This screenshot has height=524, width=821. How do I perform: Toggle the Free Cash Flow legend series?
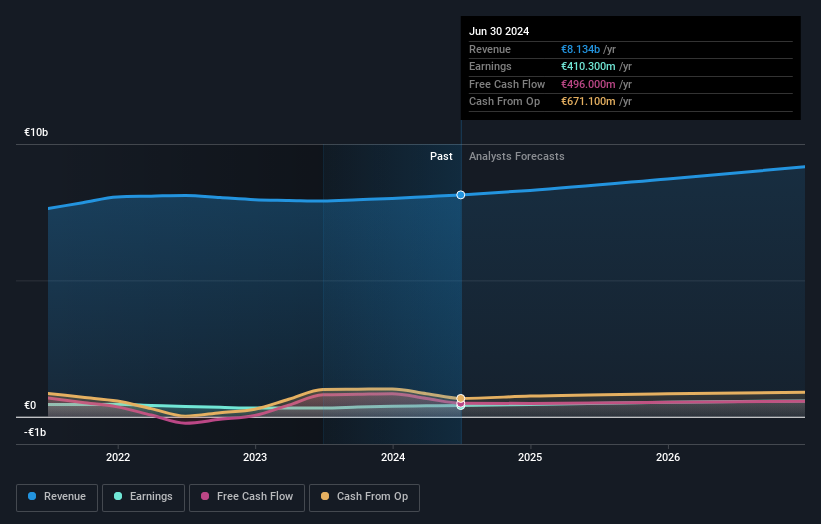(x=247, y=497)
